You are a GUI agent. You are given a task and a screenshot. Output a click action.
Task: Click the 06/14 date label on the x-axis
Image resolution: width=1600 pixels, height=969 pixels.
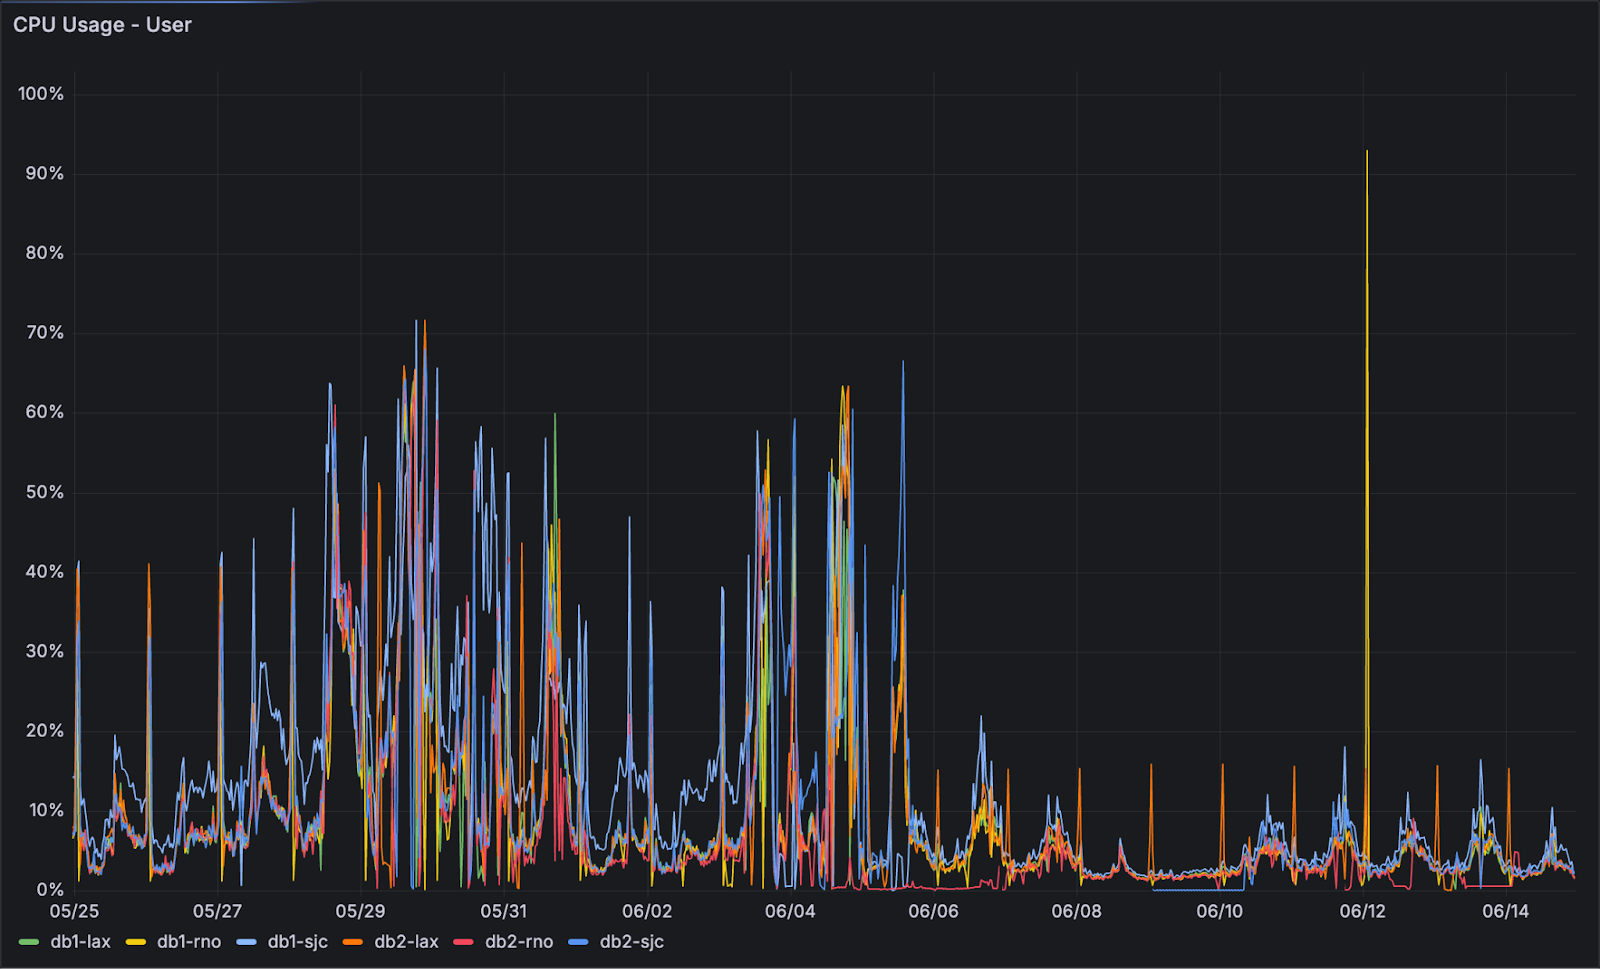click(1503, 912)
